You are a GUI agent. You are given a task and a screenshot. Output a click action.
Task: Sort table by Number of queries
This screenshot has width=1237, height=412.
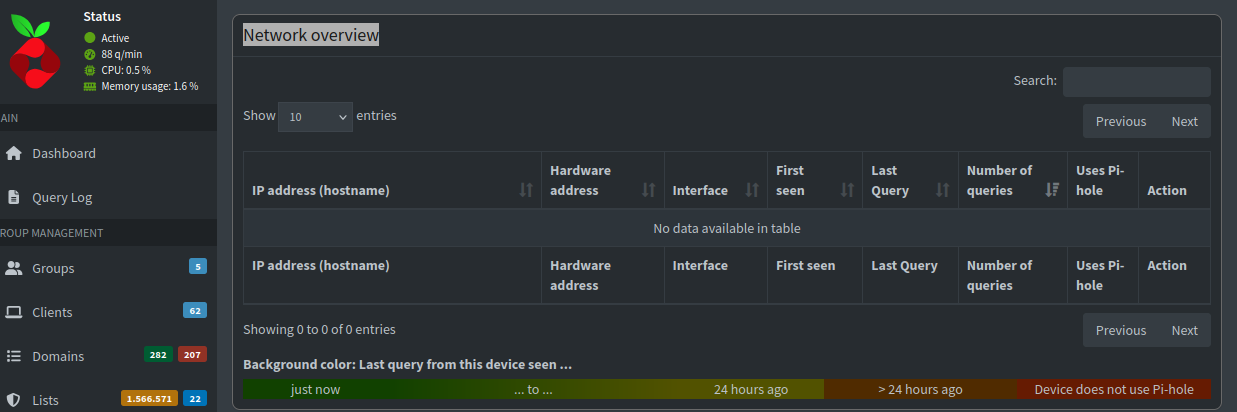[x=1011, y=180]
